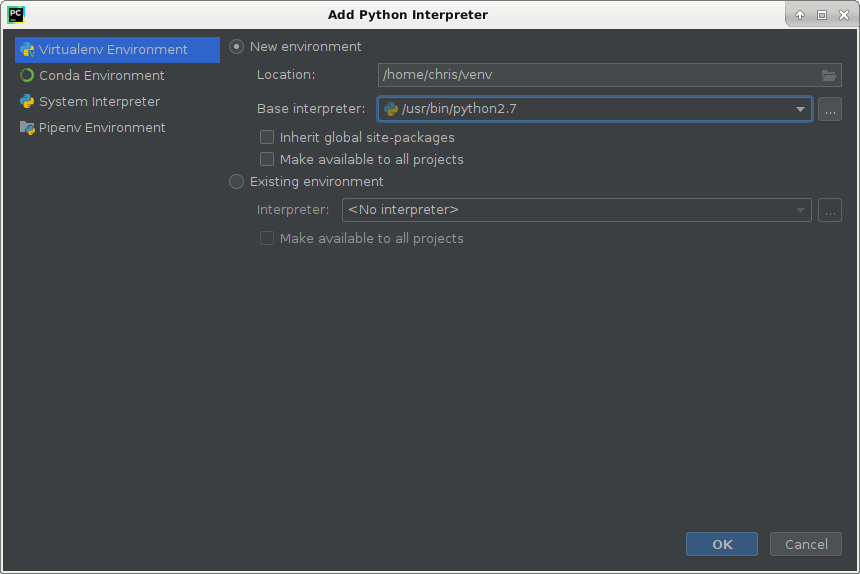860x574 pixels.
Task: Click the green Conda Environment circle icon
Action: pos(27,76)
